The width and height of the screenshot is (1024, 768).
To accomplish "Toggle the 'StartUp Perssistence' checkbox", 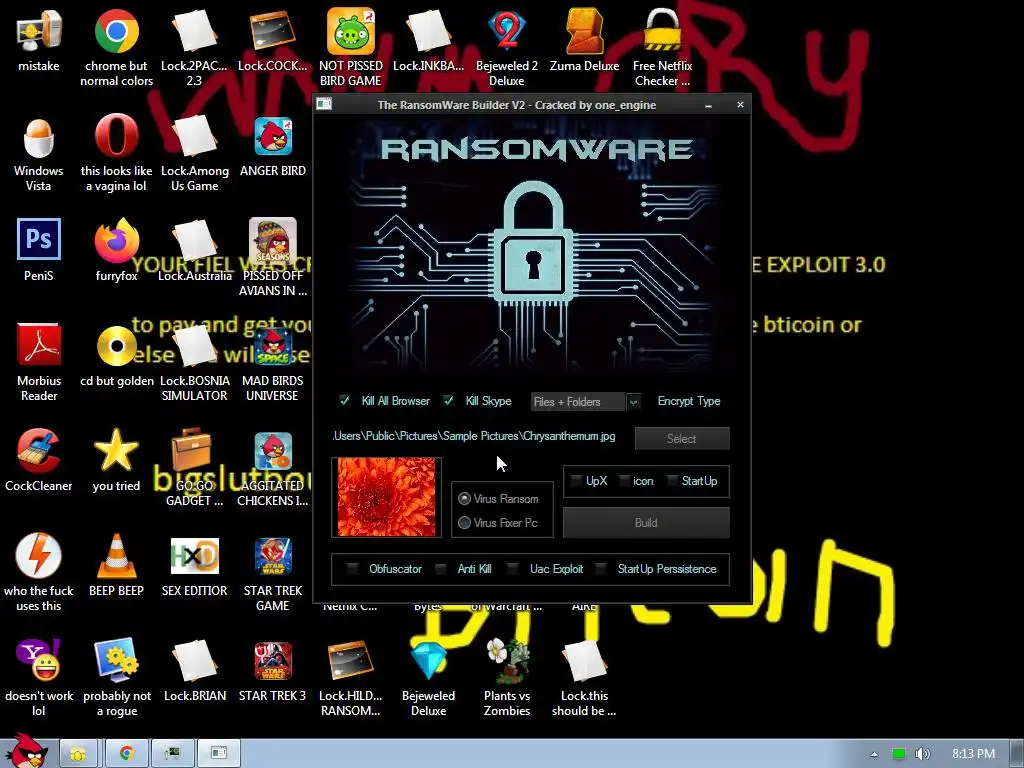I will pos(601,569).
